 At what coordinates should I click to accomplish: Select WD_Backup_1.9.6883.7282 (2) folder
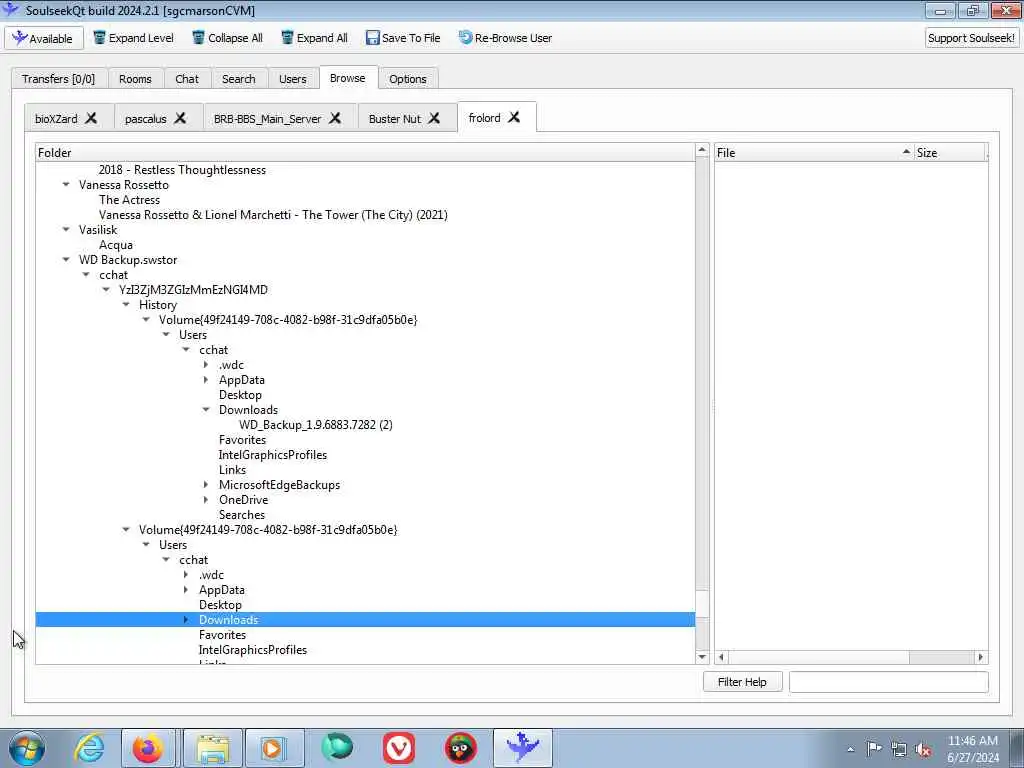click(x=316, y=425)
